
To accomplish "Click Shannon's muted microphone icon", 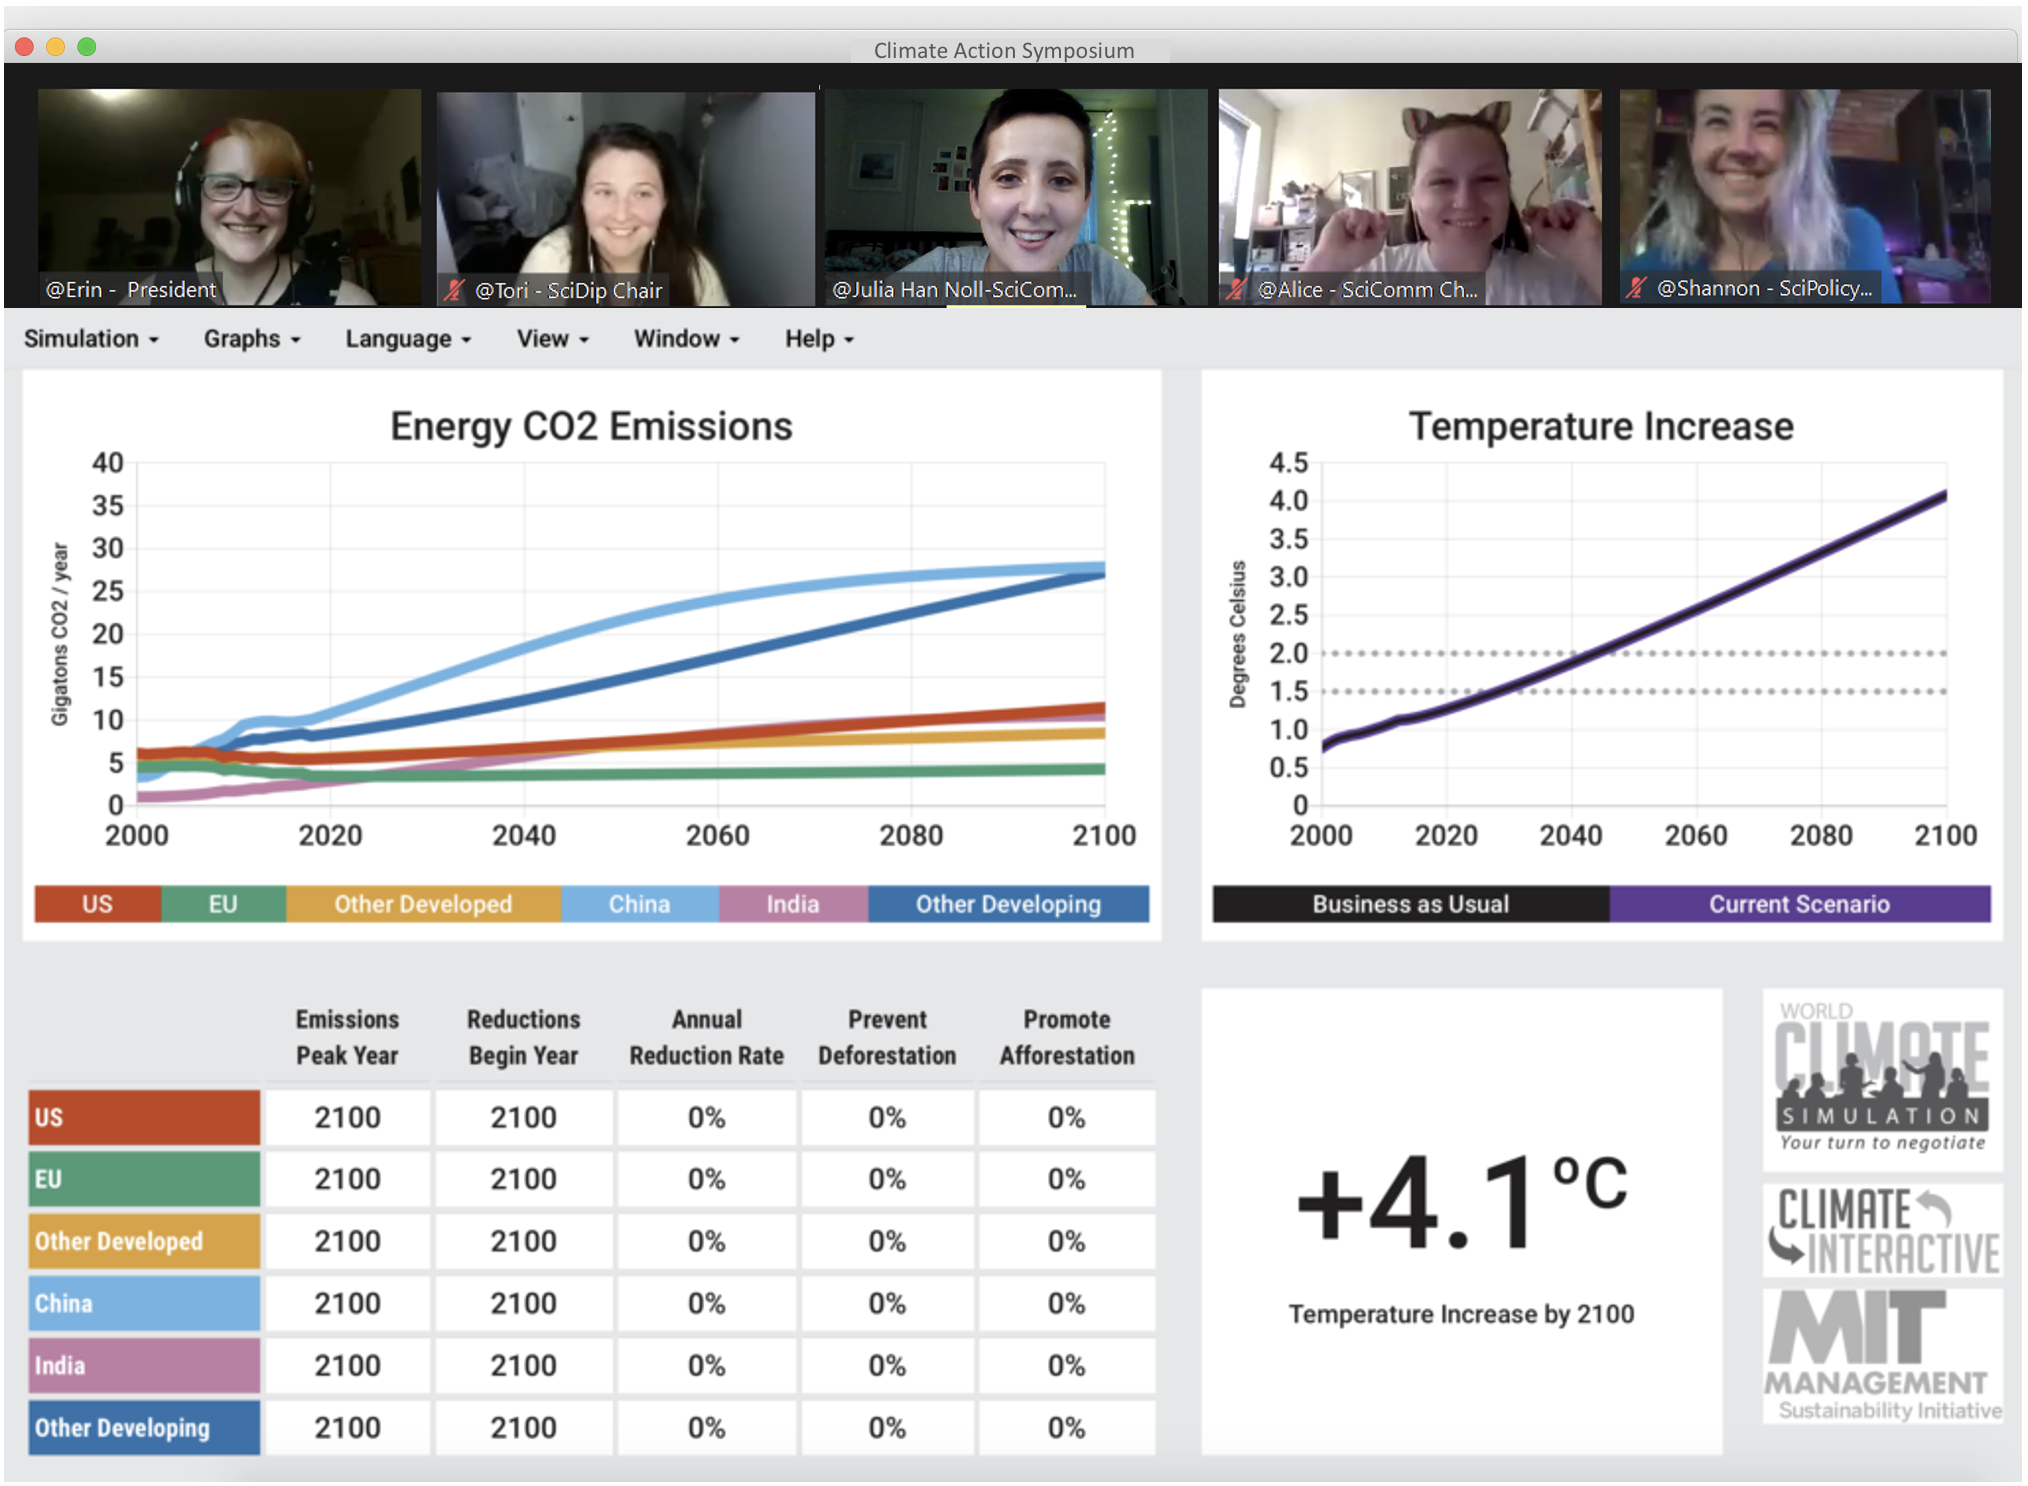I will point(1636,288).
